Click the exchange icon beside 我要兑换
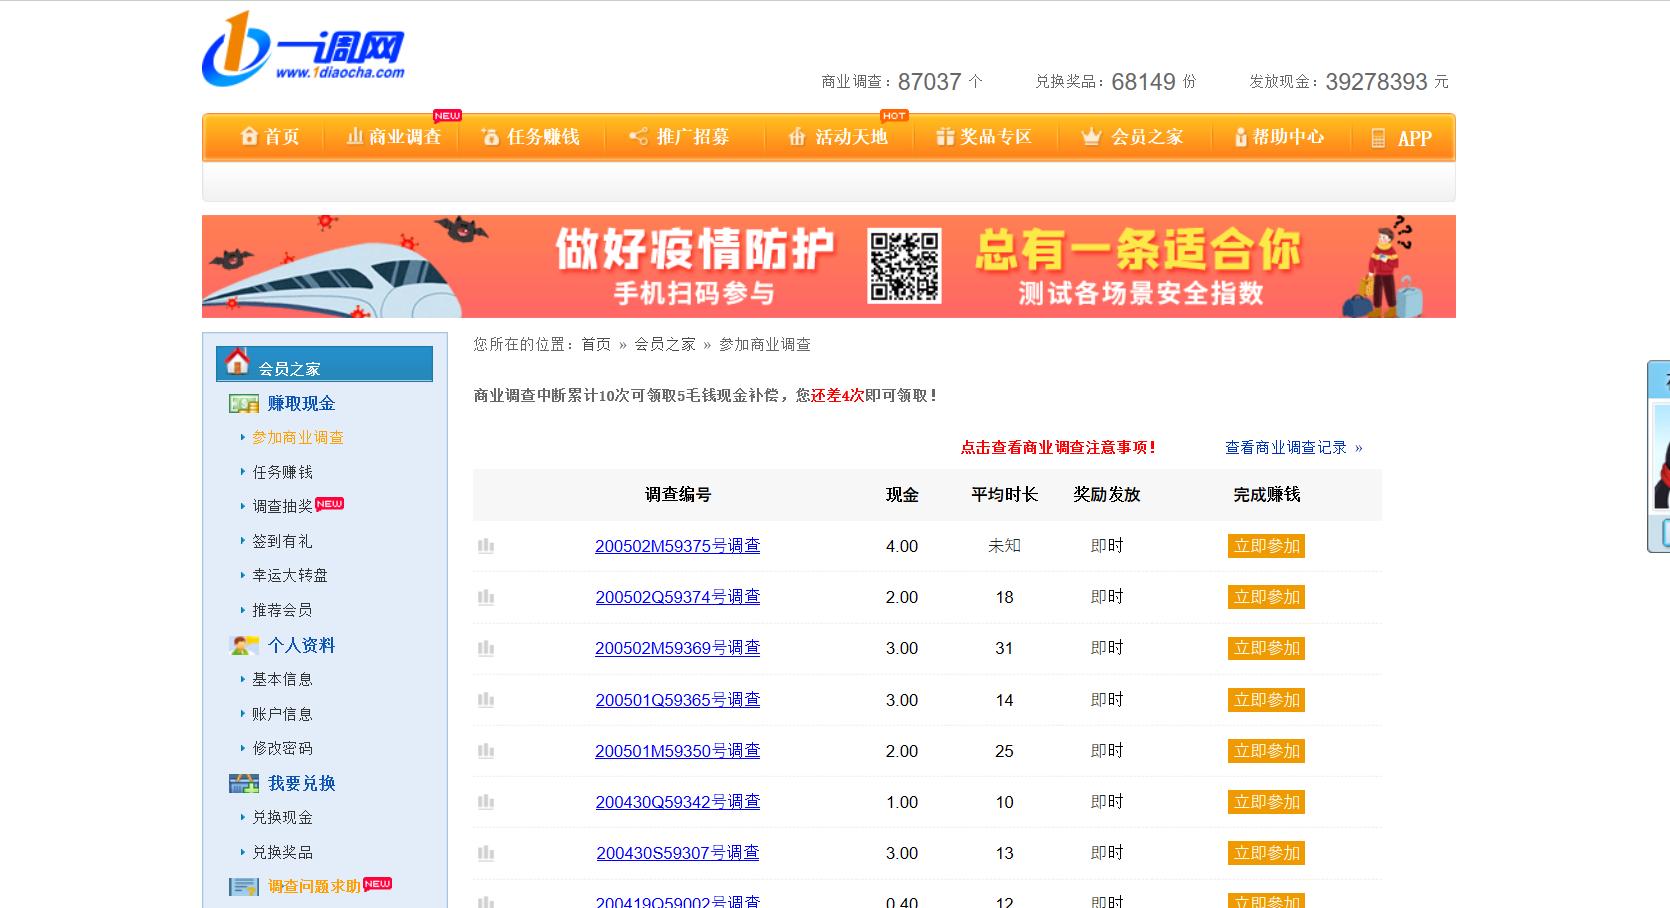This screenshot has width=1670, height=908. tap(242, 783)
